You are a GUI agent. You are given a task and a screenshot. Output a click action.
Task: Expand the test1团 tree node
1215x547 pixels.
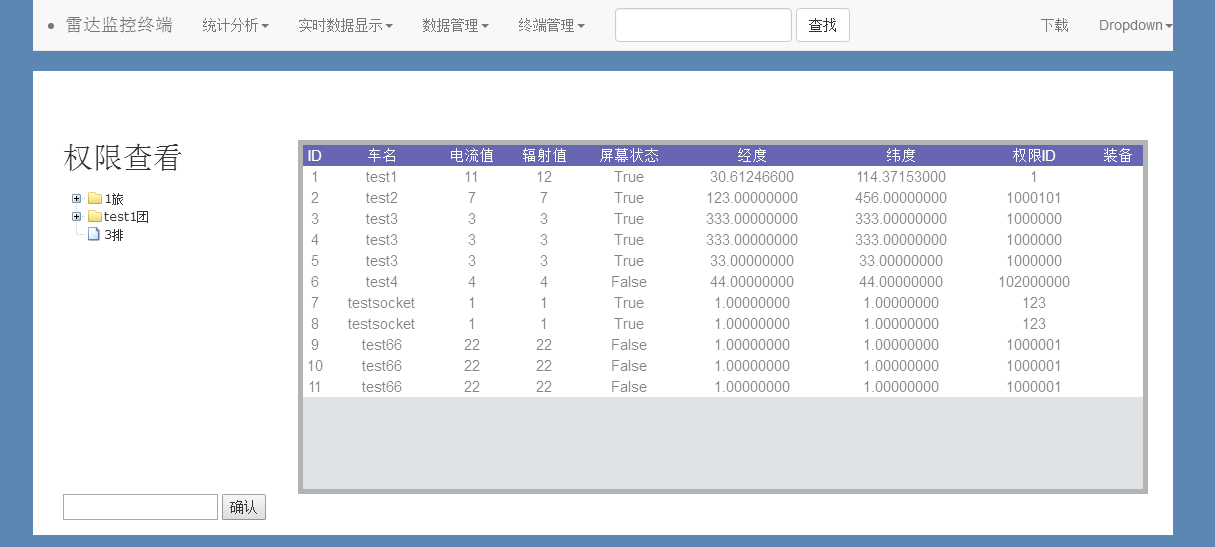click(77, 217)
